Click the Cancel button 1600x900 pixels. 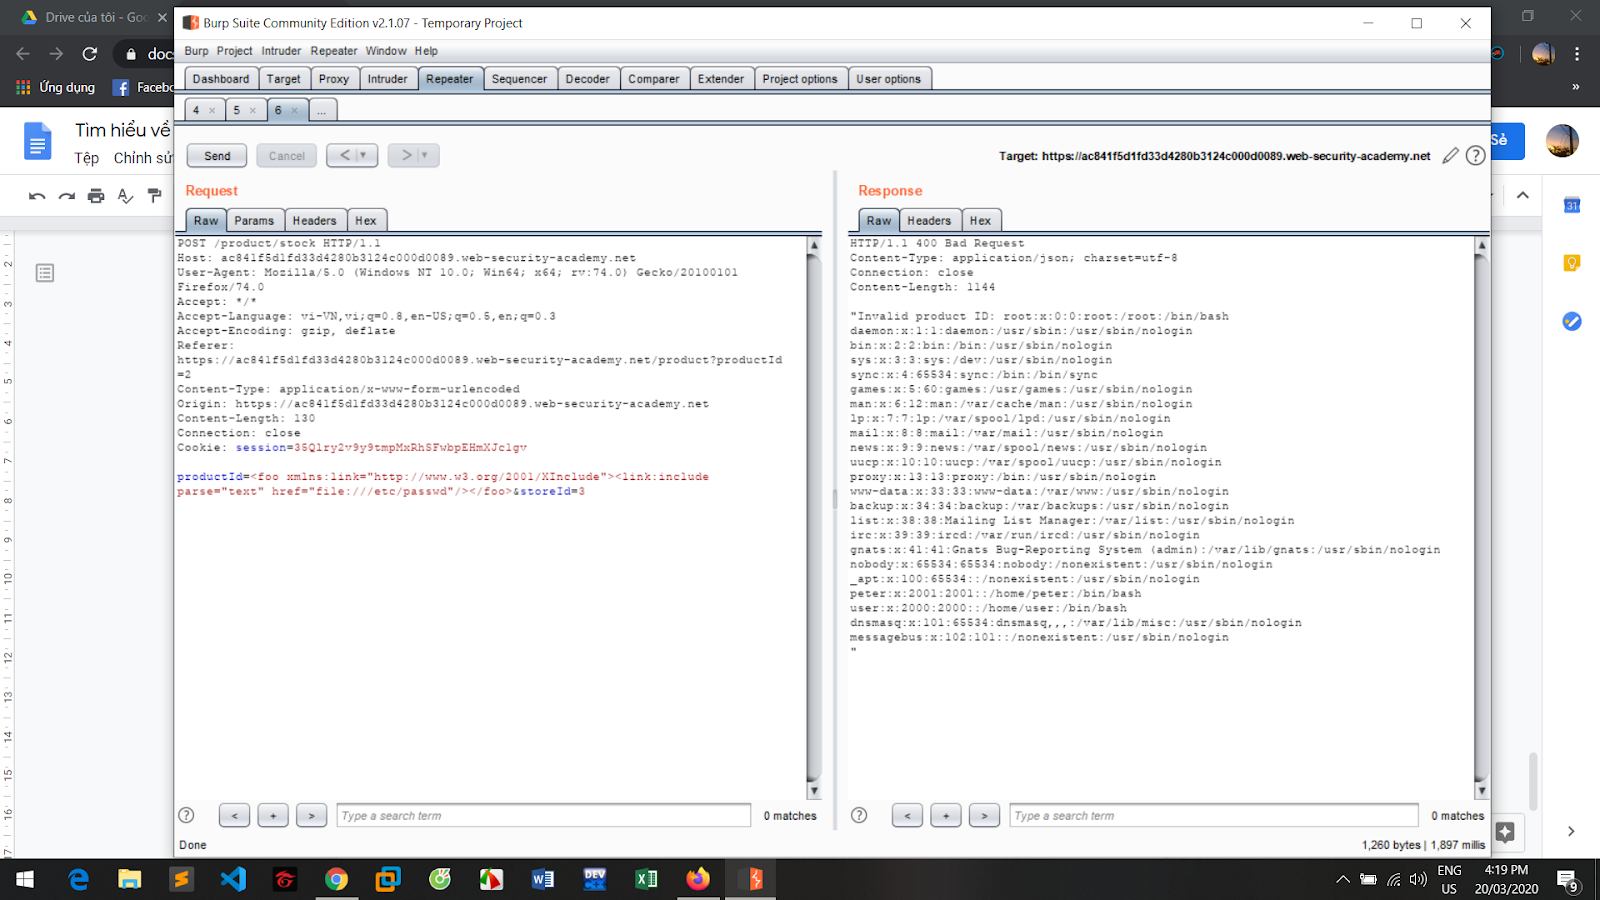[x=287, y=156]
